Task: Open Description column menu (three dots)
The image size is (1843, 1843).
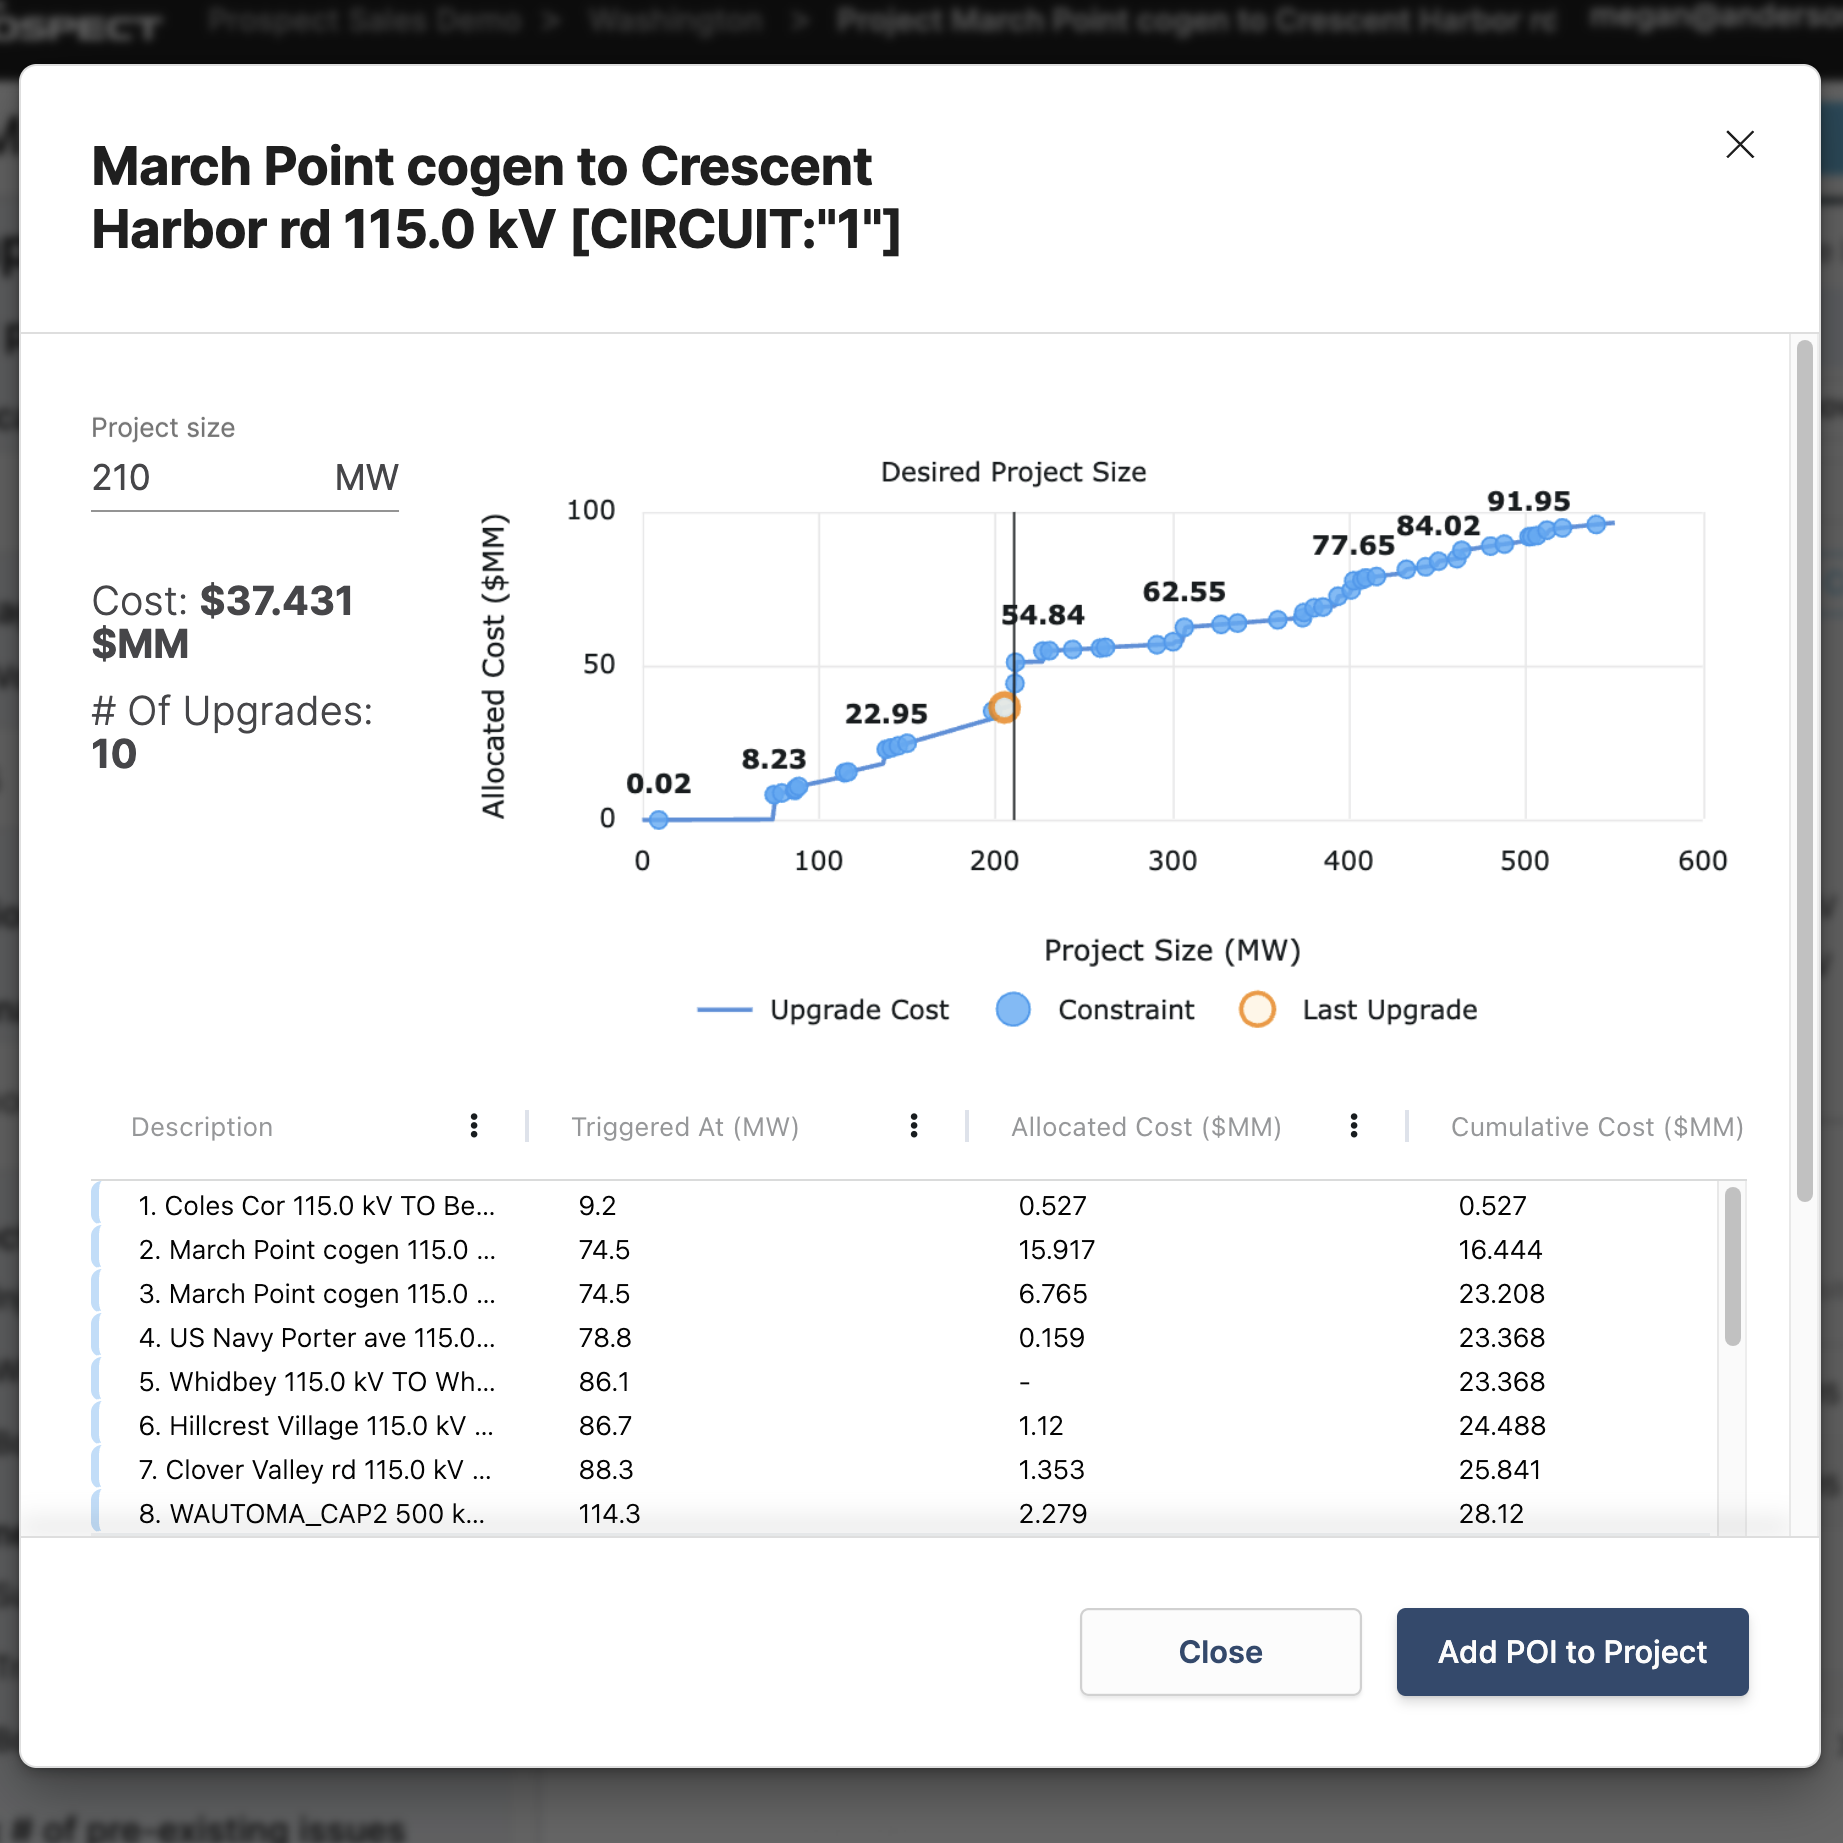Action: click(474, 1126)
